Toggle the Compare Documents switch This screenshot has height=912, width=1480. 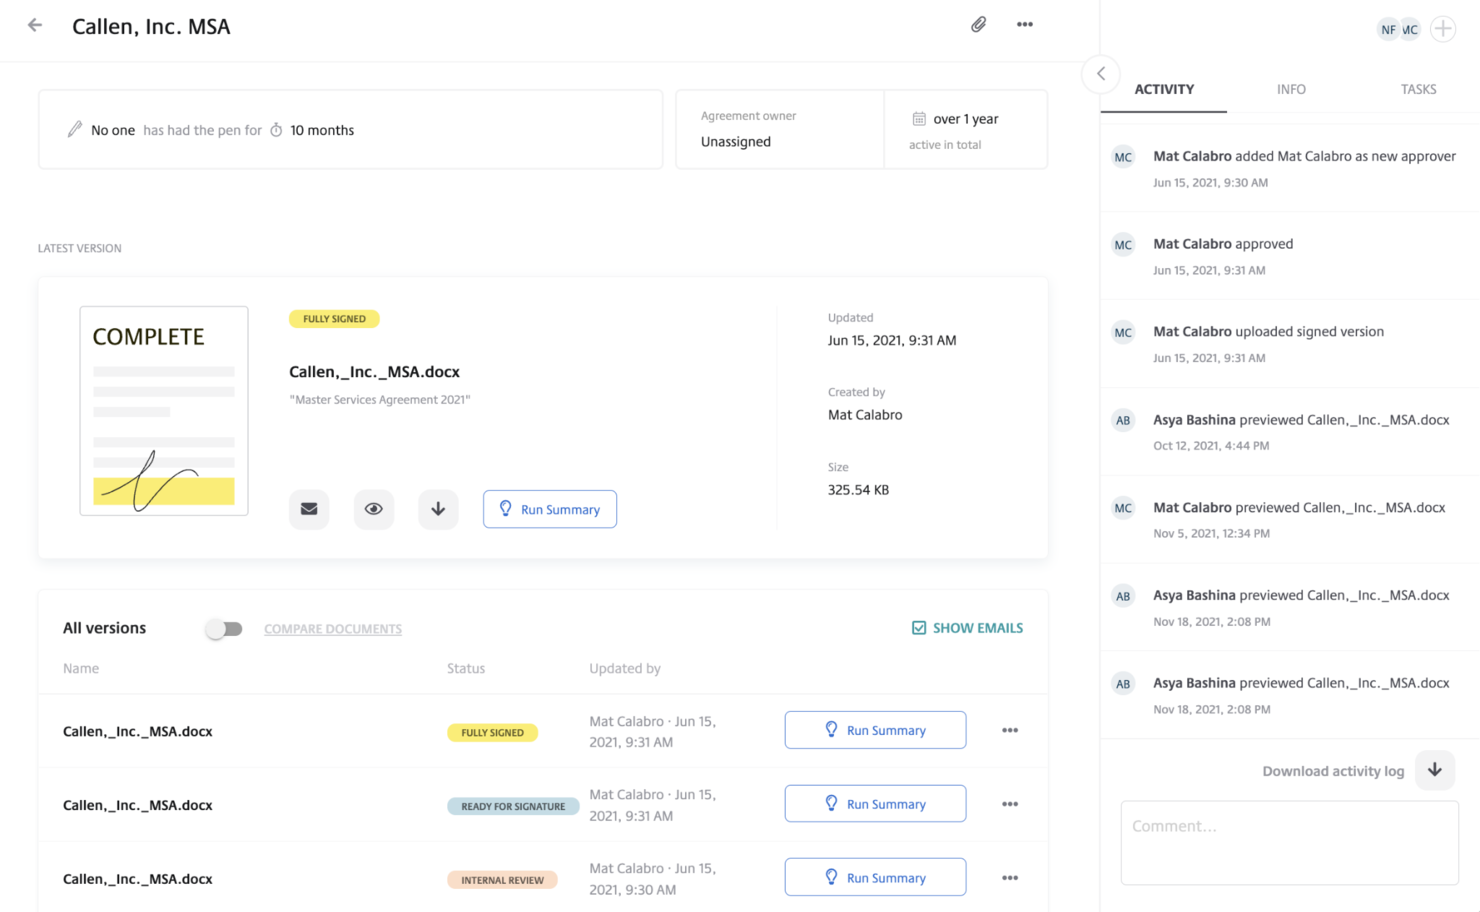(224, 628)
